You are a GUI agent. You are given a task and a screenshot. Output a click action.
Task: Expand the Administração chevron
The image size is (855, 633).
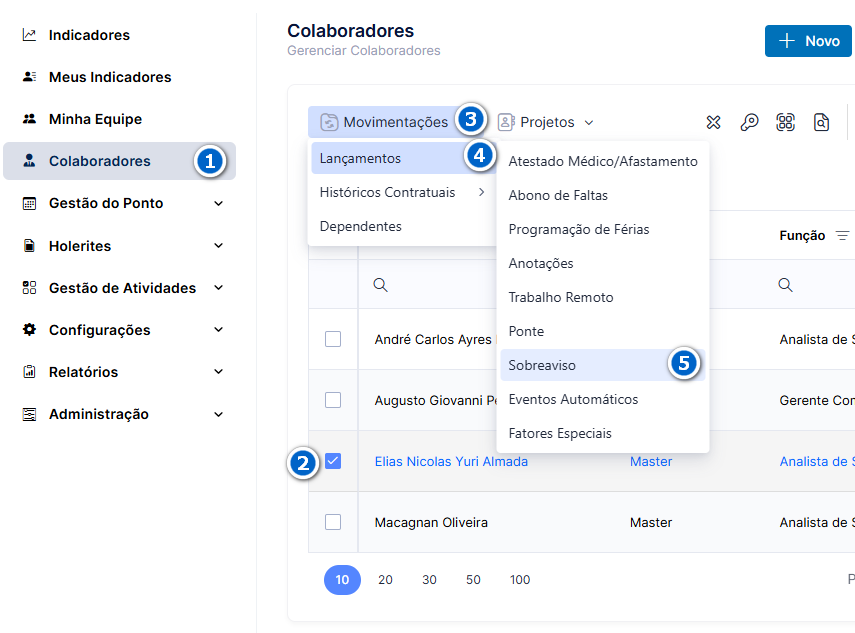[218, 414]
